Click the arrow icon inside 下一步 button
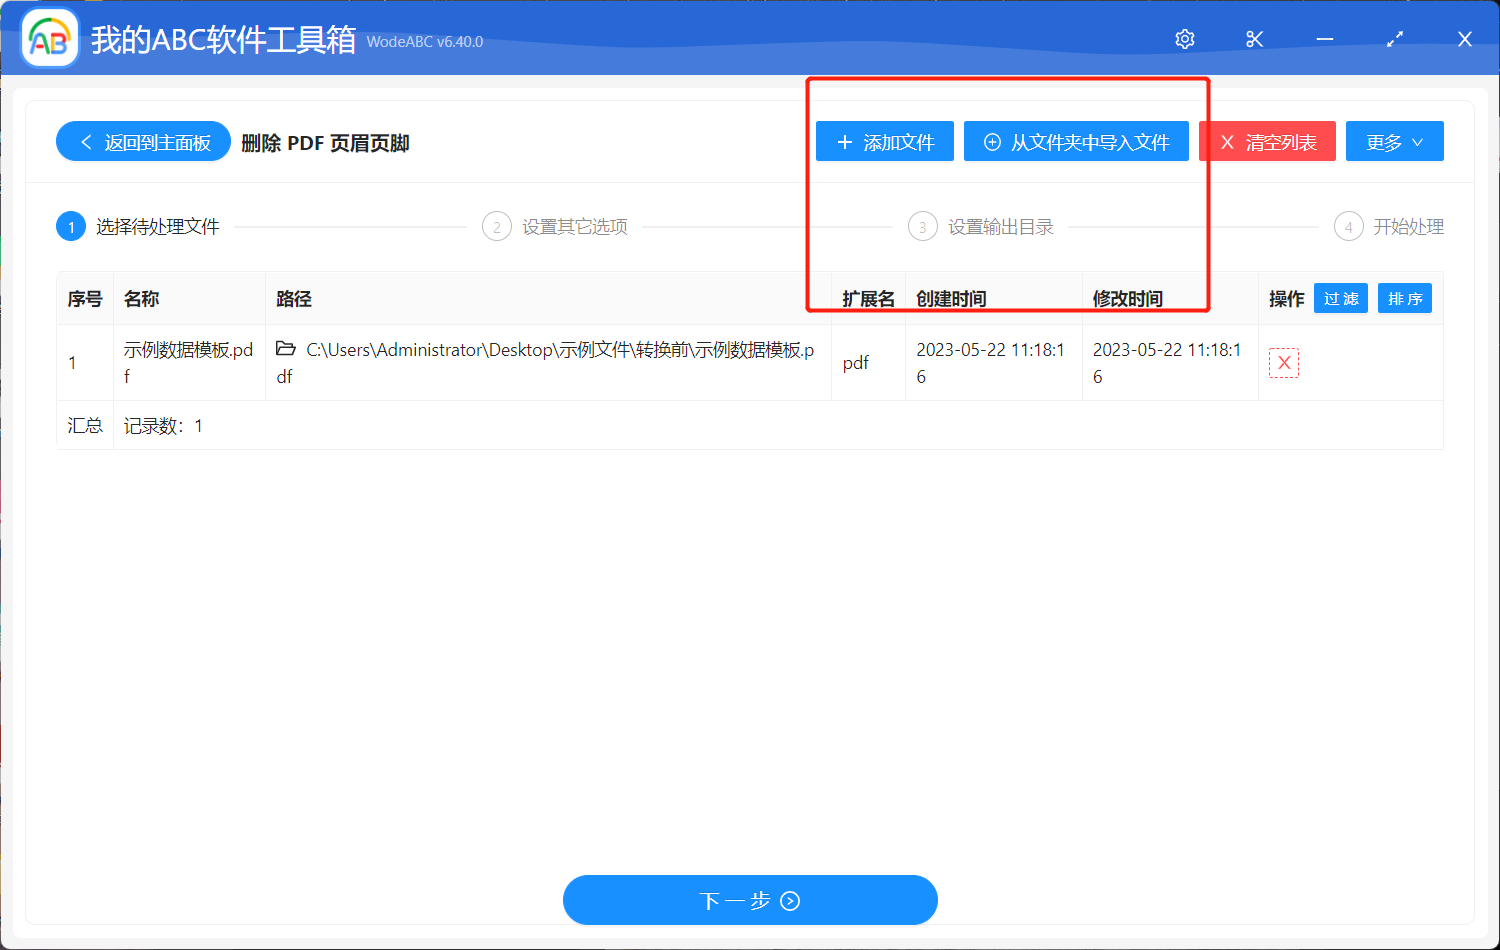The height and width of the screenshot is (950, 1500). click(x=790, y=900)
